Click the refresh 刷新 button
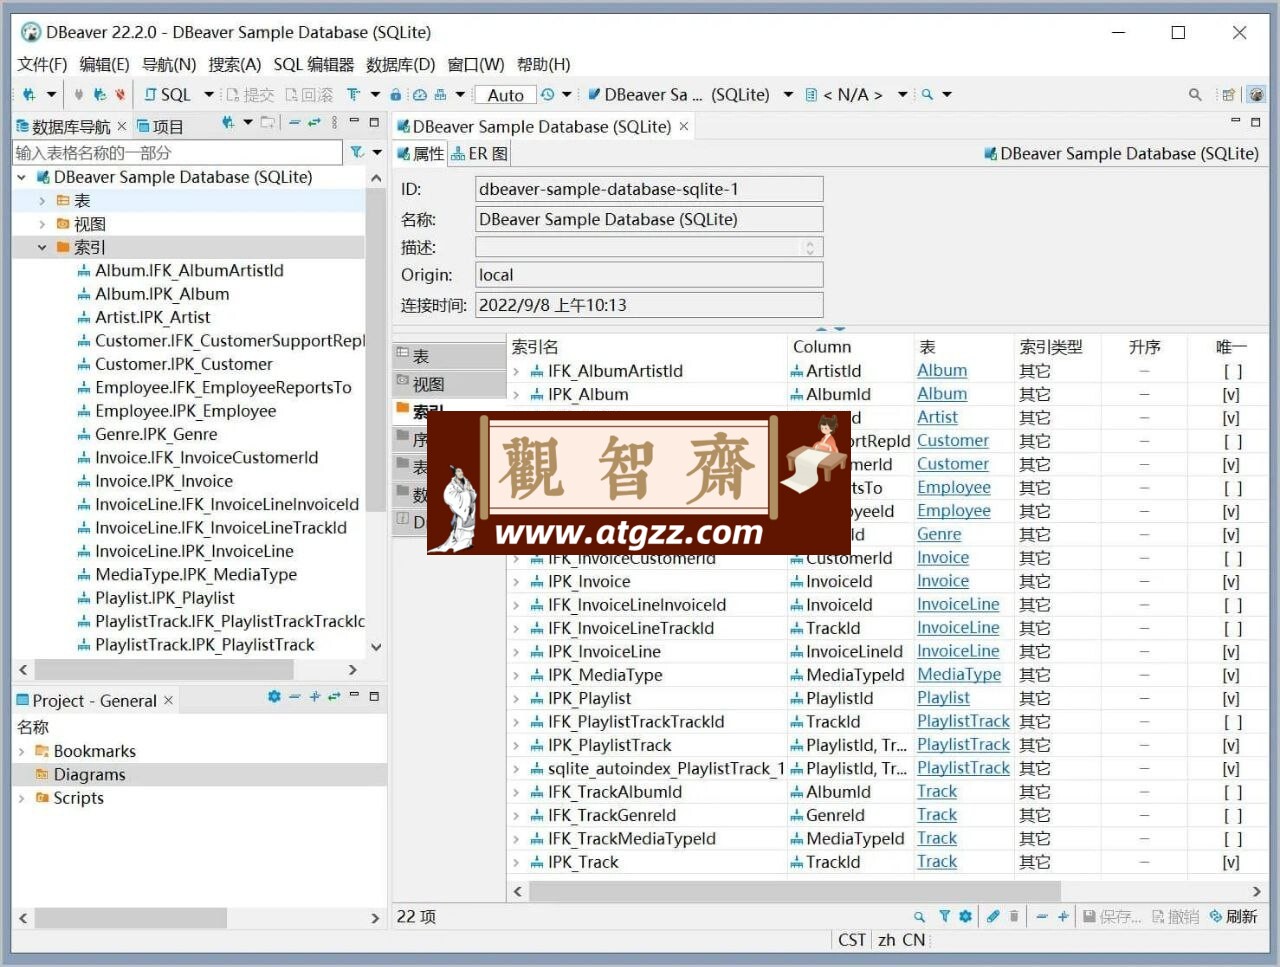 click(x=1234, y=916)
